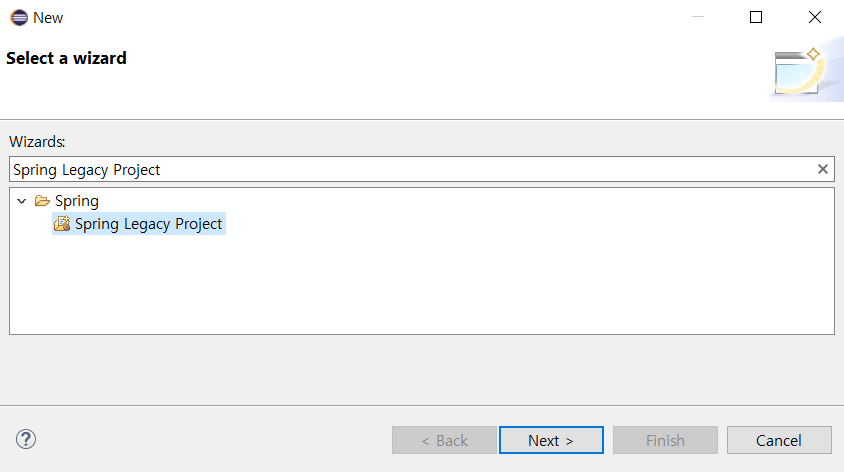Click the "Wizards:" label
Screen dimensions: 844x472
point(37,142)
